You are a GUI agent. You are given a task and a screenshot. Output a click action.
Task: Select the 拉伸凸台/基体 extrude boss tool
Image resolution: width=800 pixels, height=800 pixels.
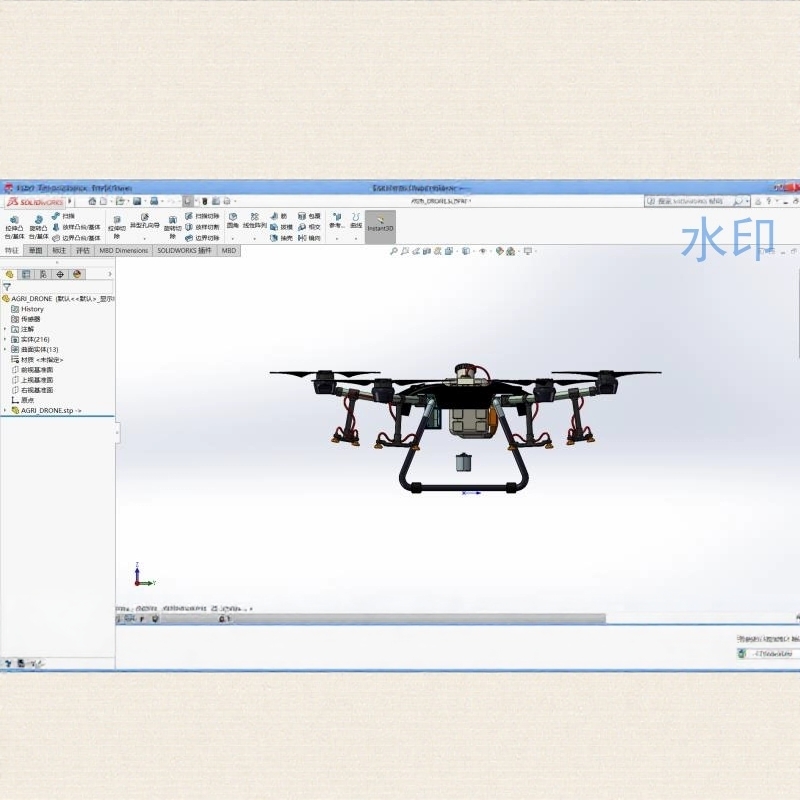[14, 228]
